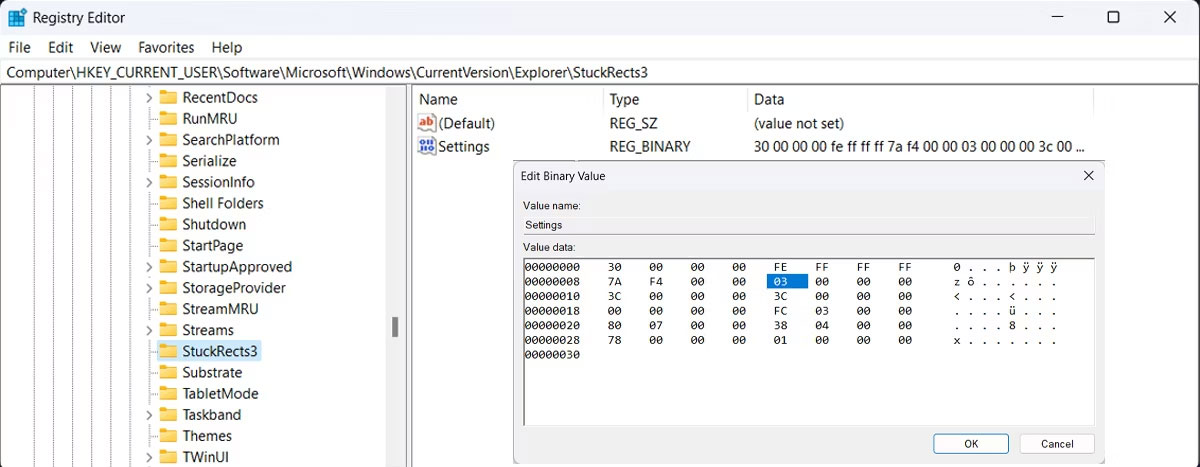Open the Edit menu
This screenshot has height=467, width=1200.
click(x=61, y=47)
